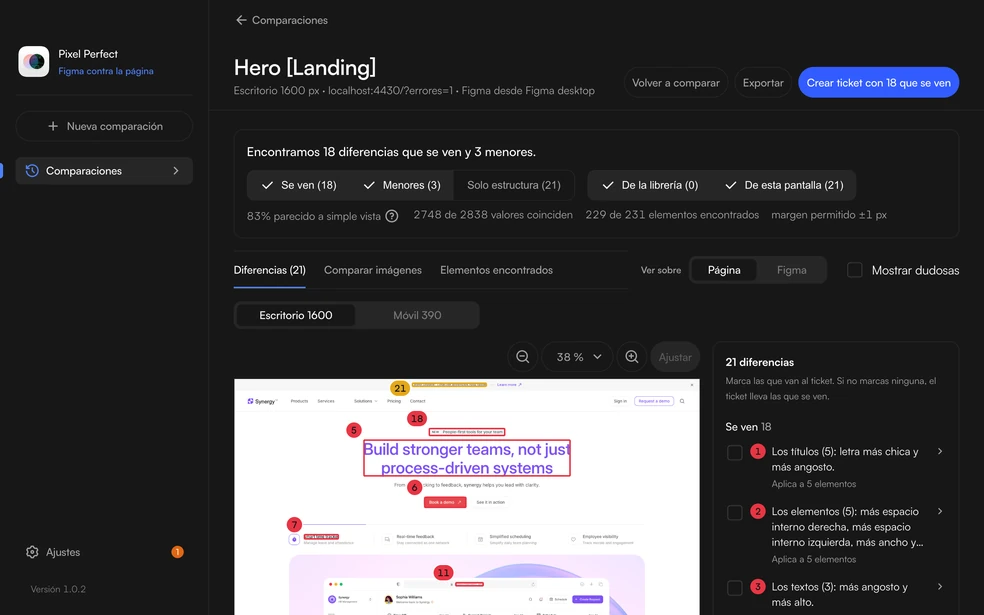Click the Ajustar zoom button
Screen dimensions: 984x615
click(675, 357)
